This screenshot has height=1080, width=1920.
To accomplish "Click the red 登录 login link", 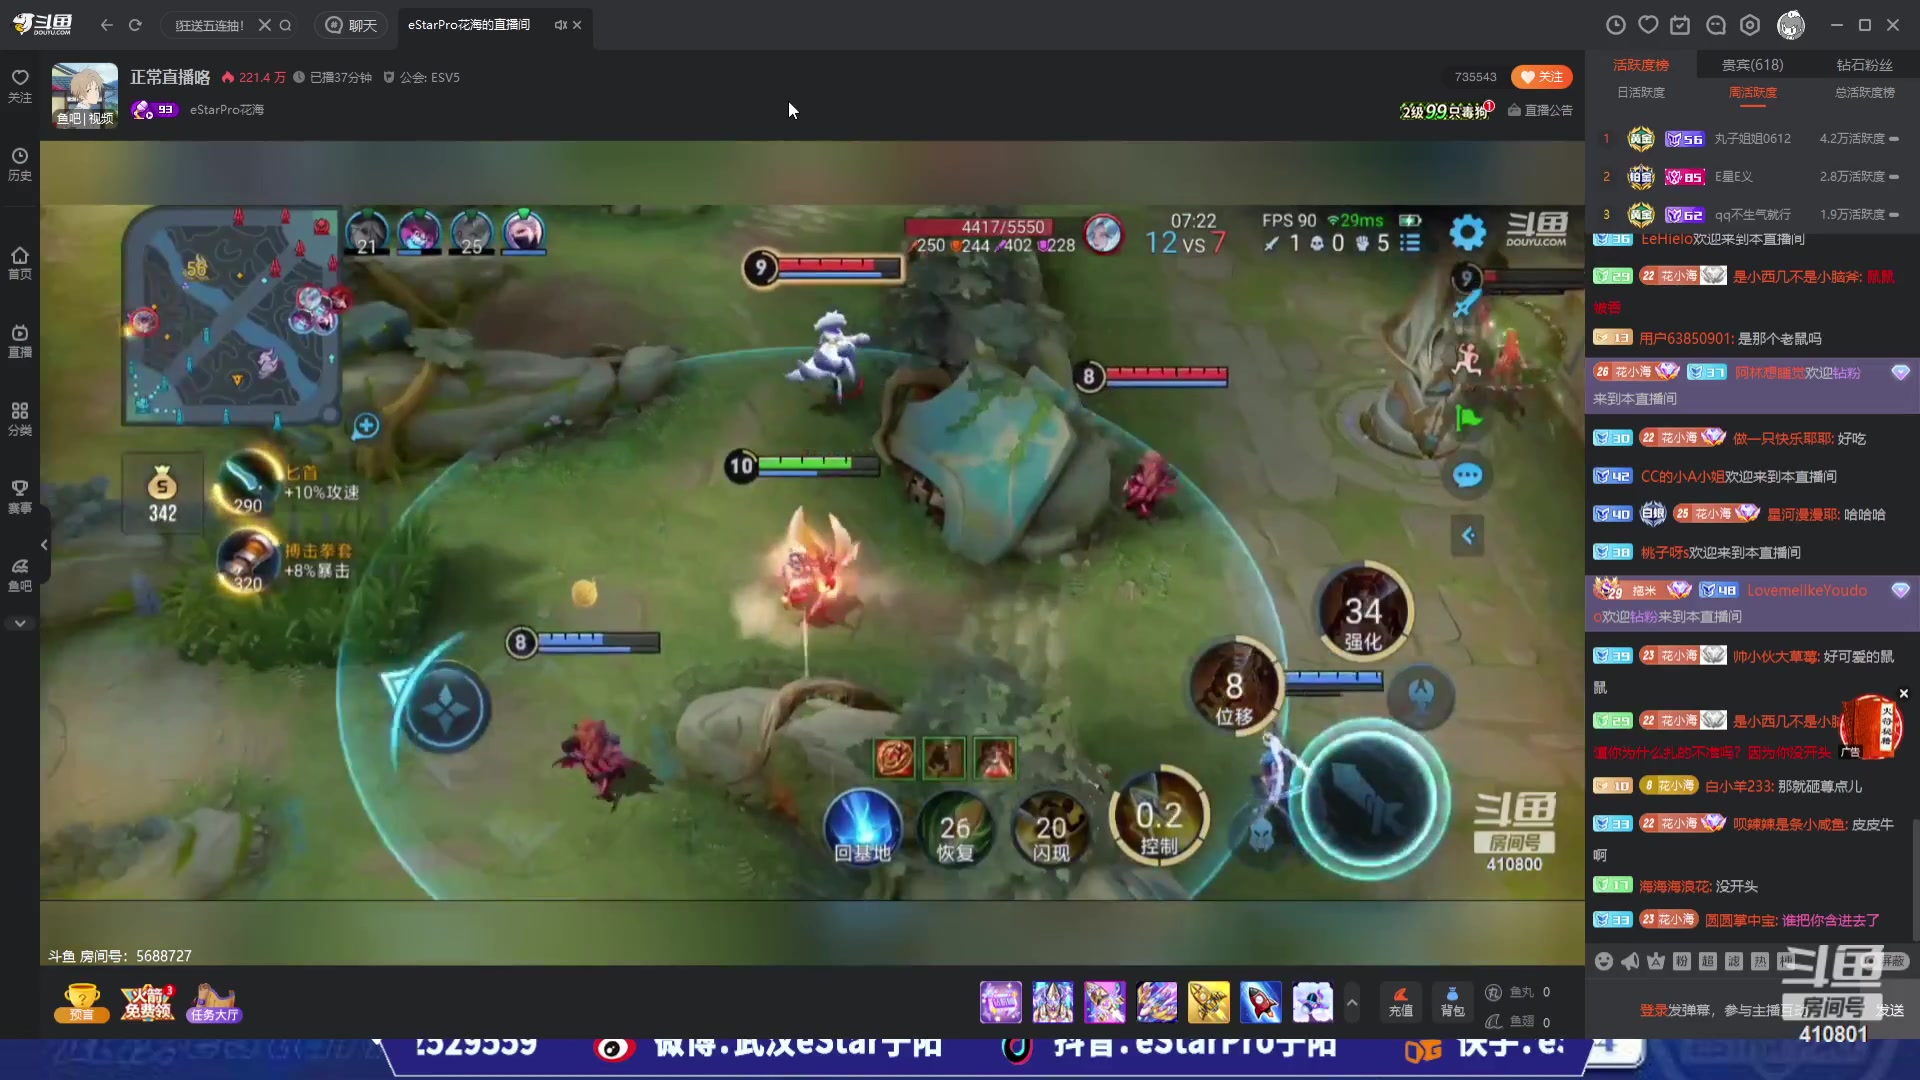I will pos(1653,1010).
